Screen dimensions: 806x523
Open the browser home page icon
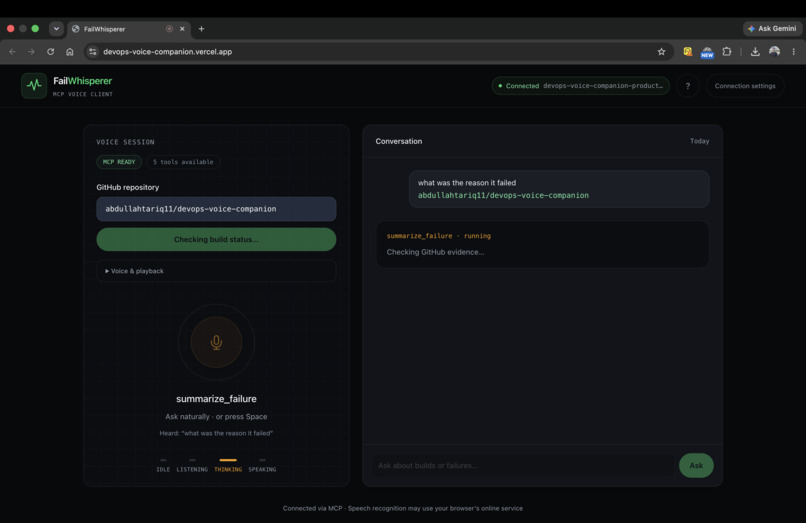coord(70,51)
